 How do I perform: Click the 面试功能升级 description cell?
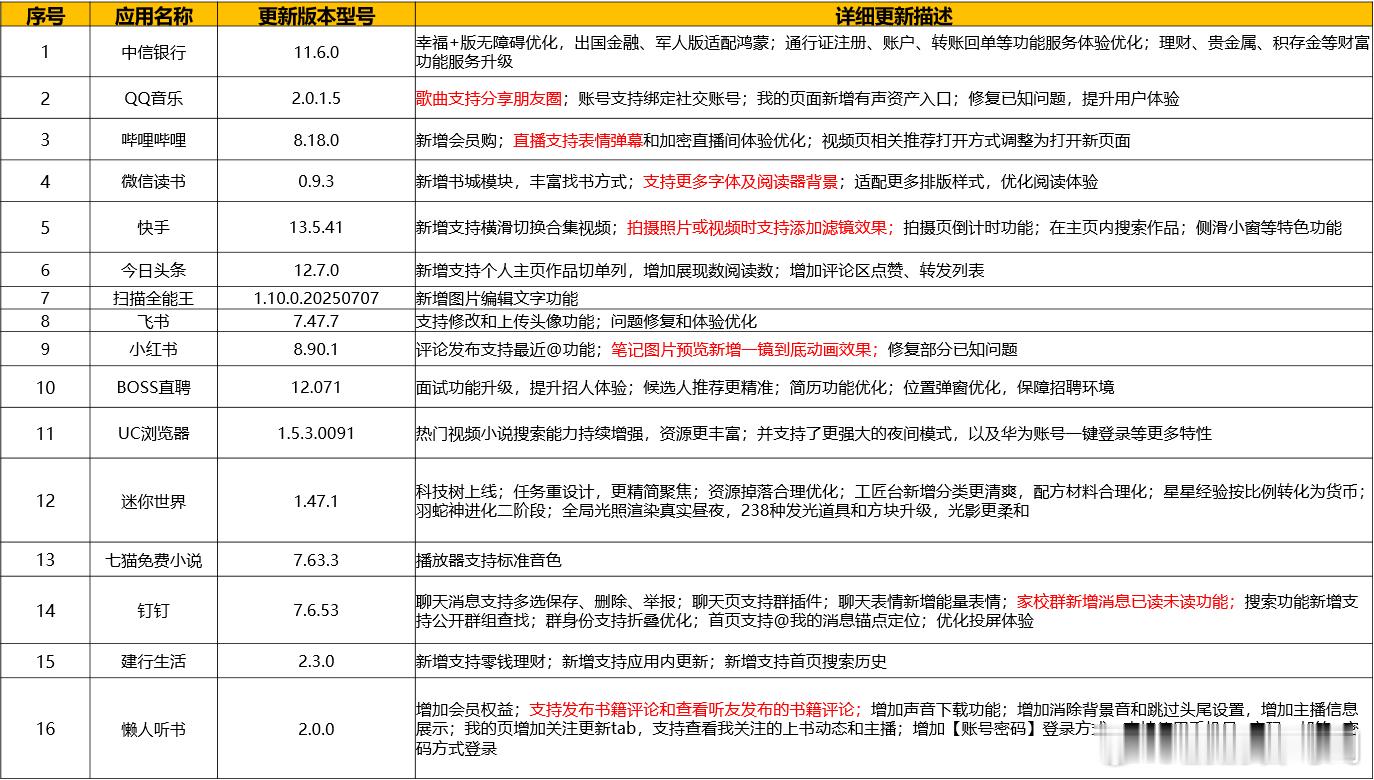pos(893,387)
